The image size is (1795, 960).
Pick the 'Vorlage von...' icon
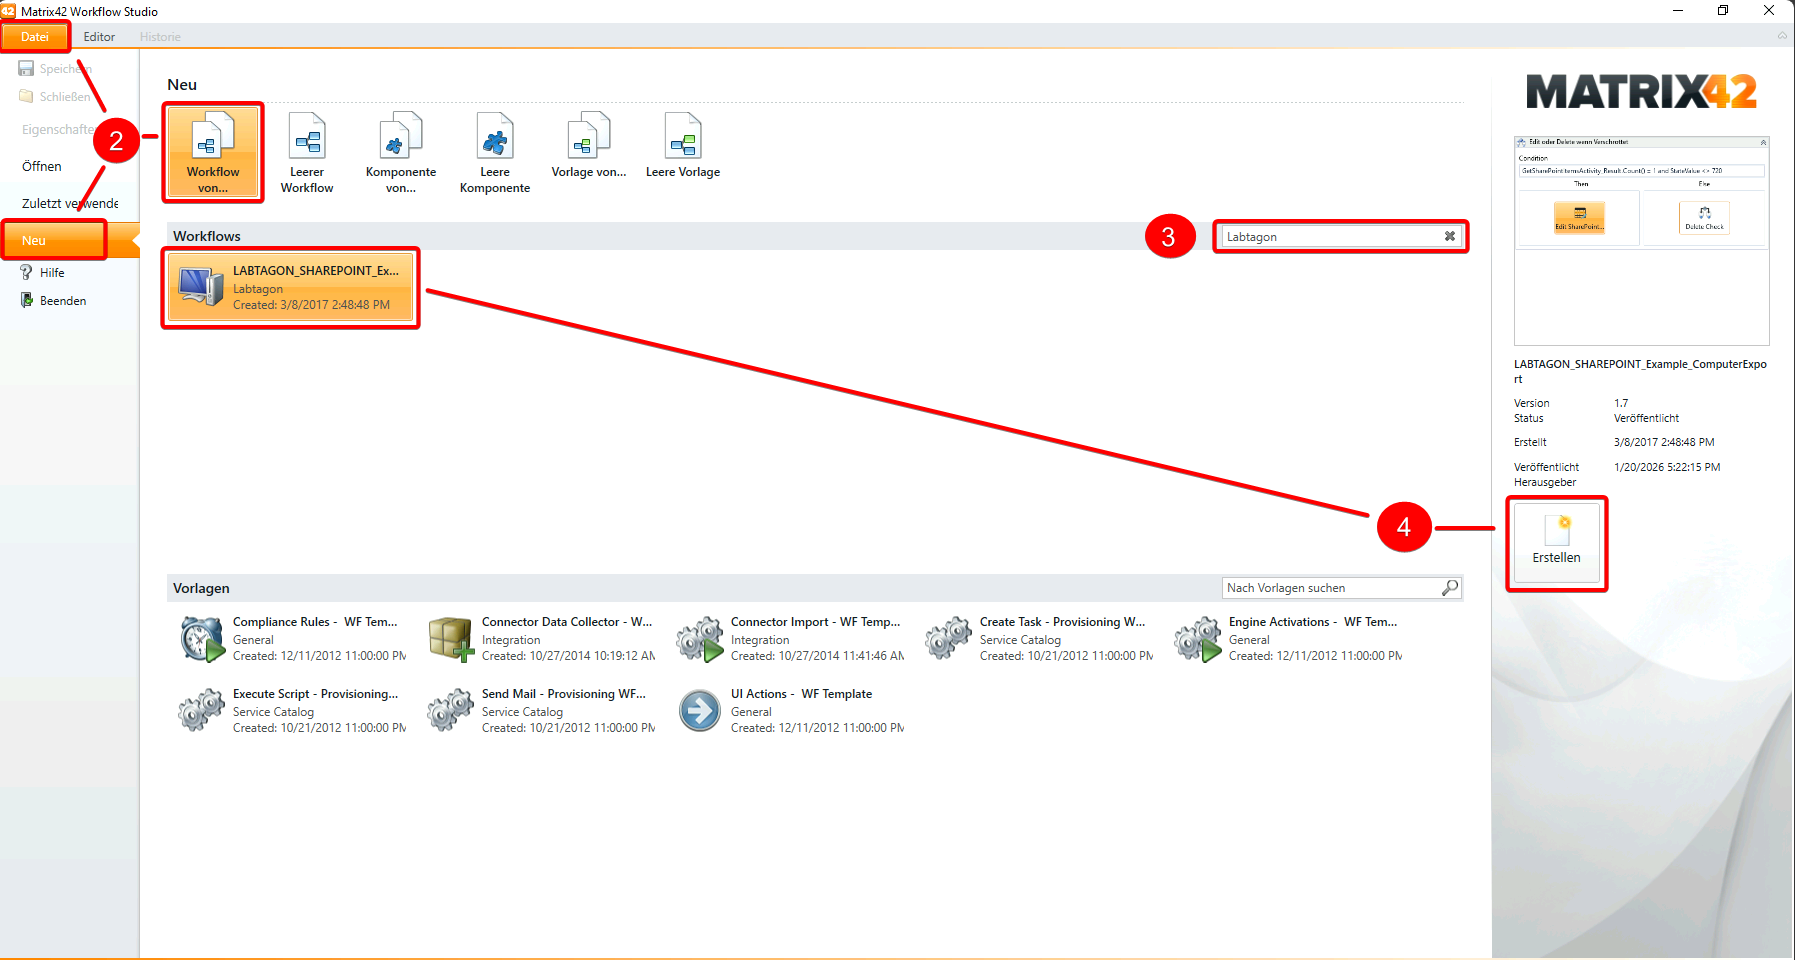tap(588, 147)
